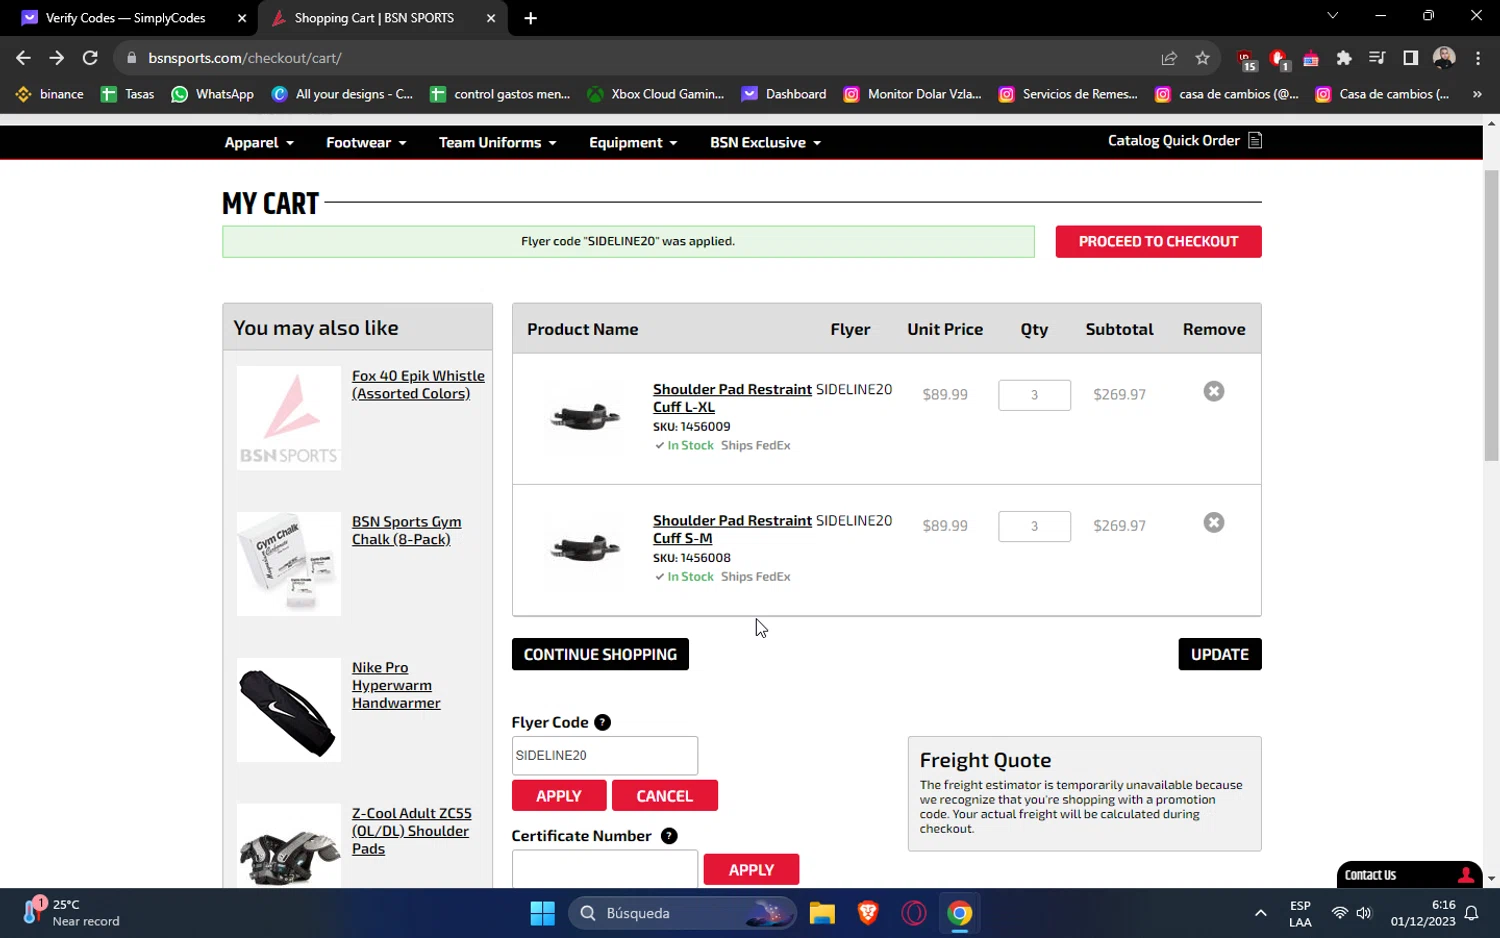1500x938 pixels.
Task: Open the Contact Us chat widget
Action: tap(1409, 875)
